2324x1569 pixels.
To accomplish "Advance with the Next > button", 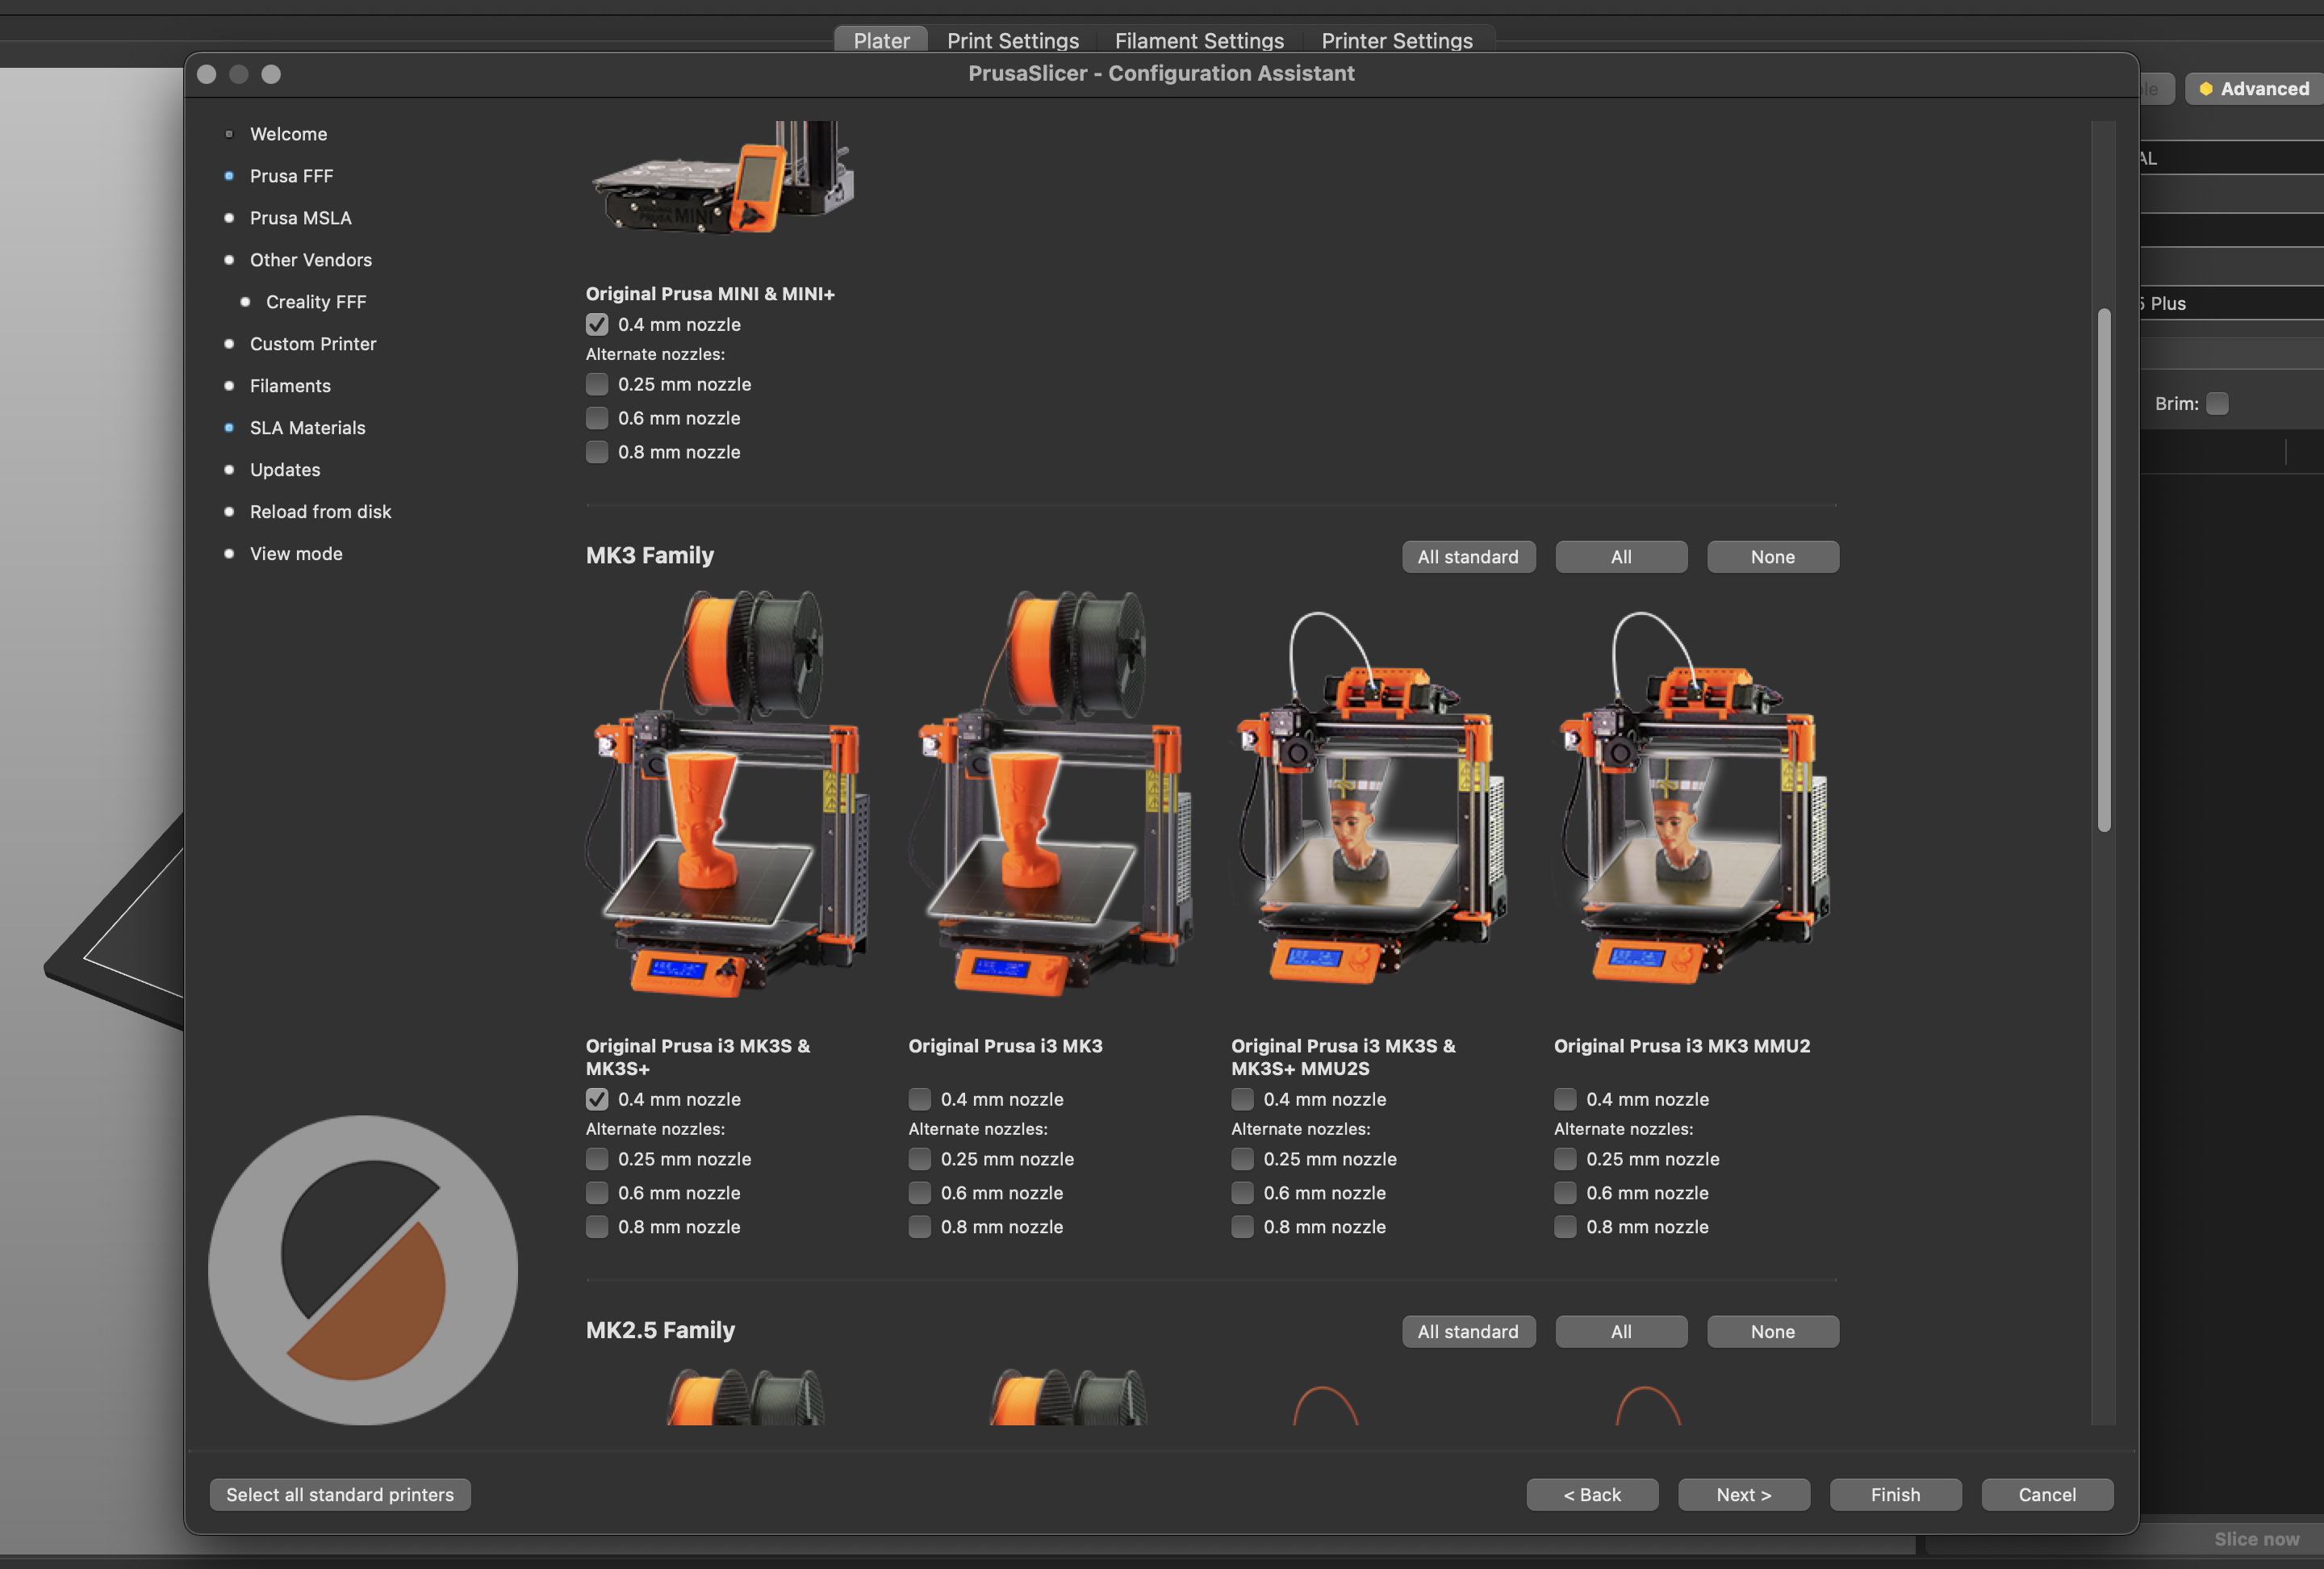I will coord(1744,1495).
